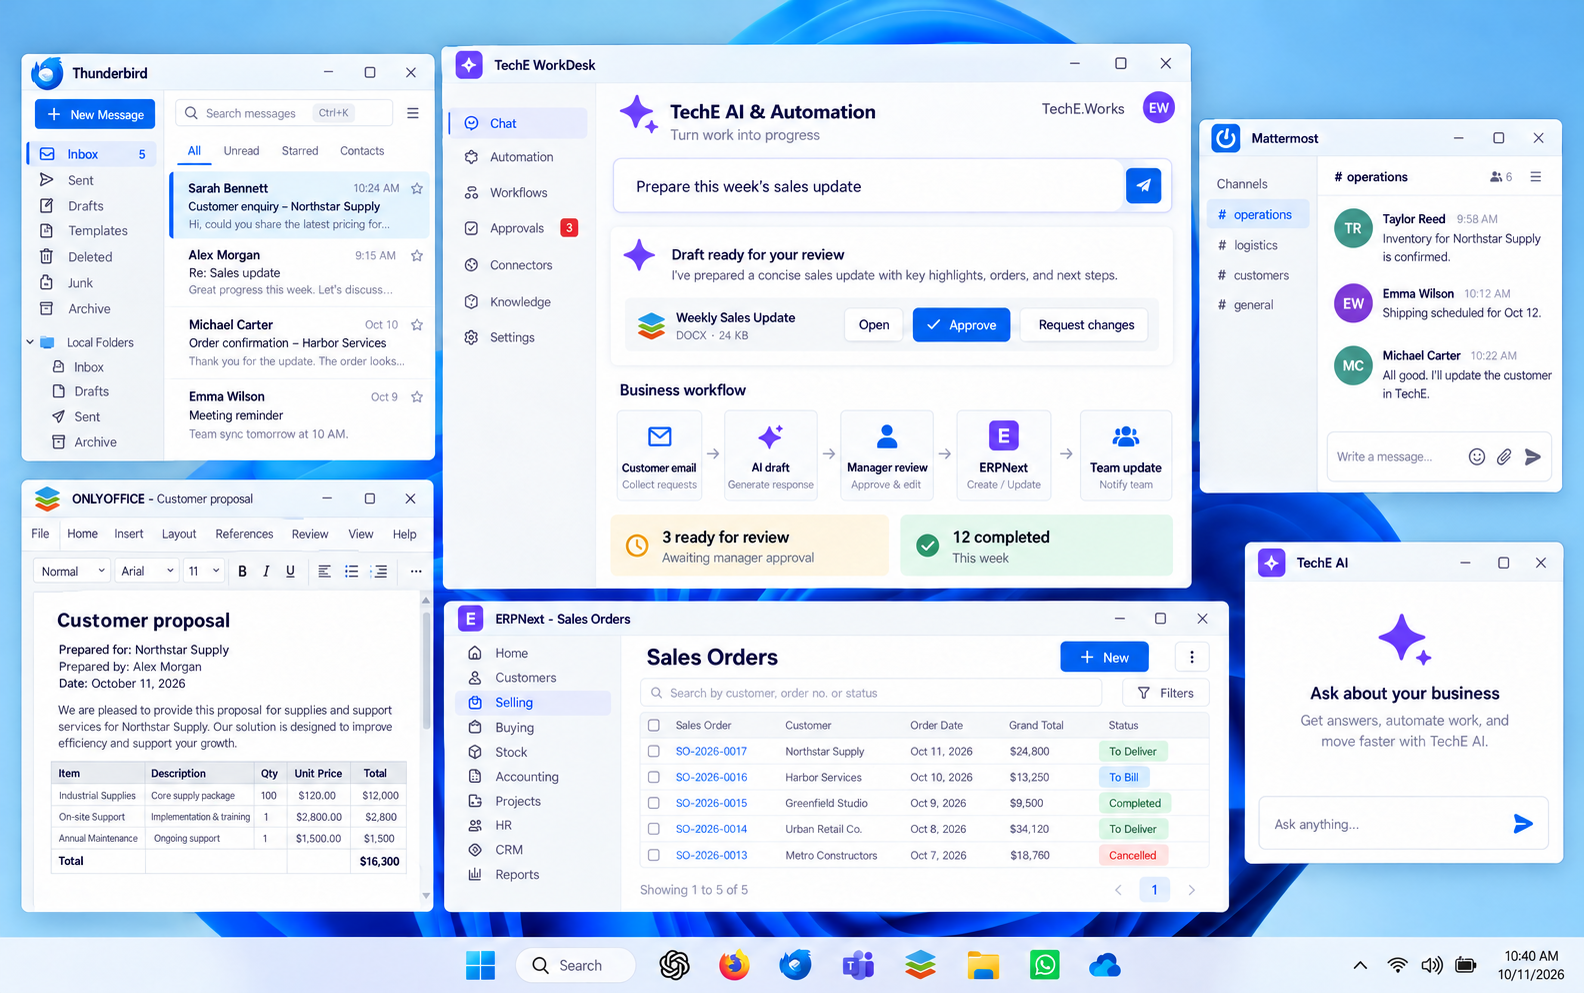Insert bullet list in ONLYOFFICE

coord(351,571)
